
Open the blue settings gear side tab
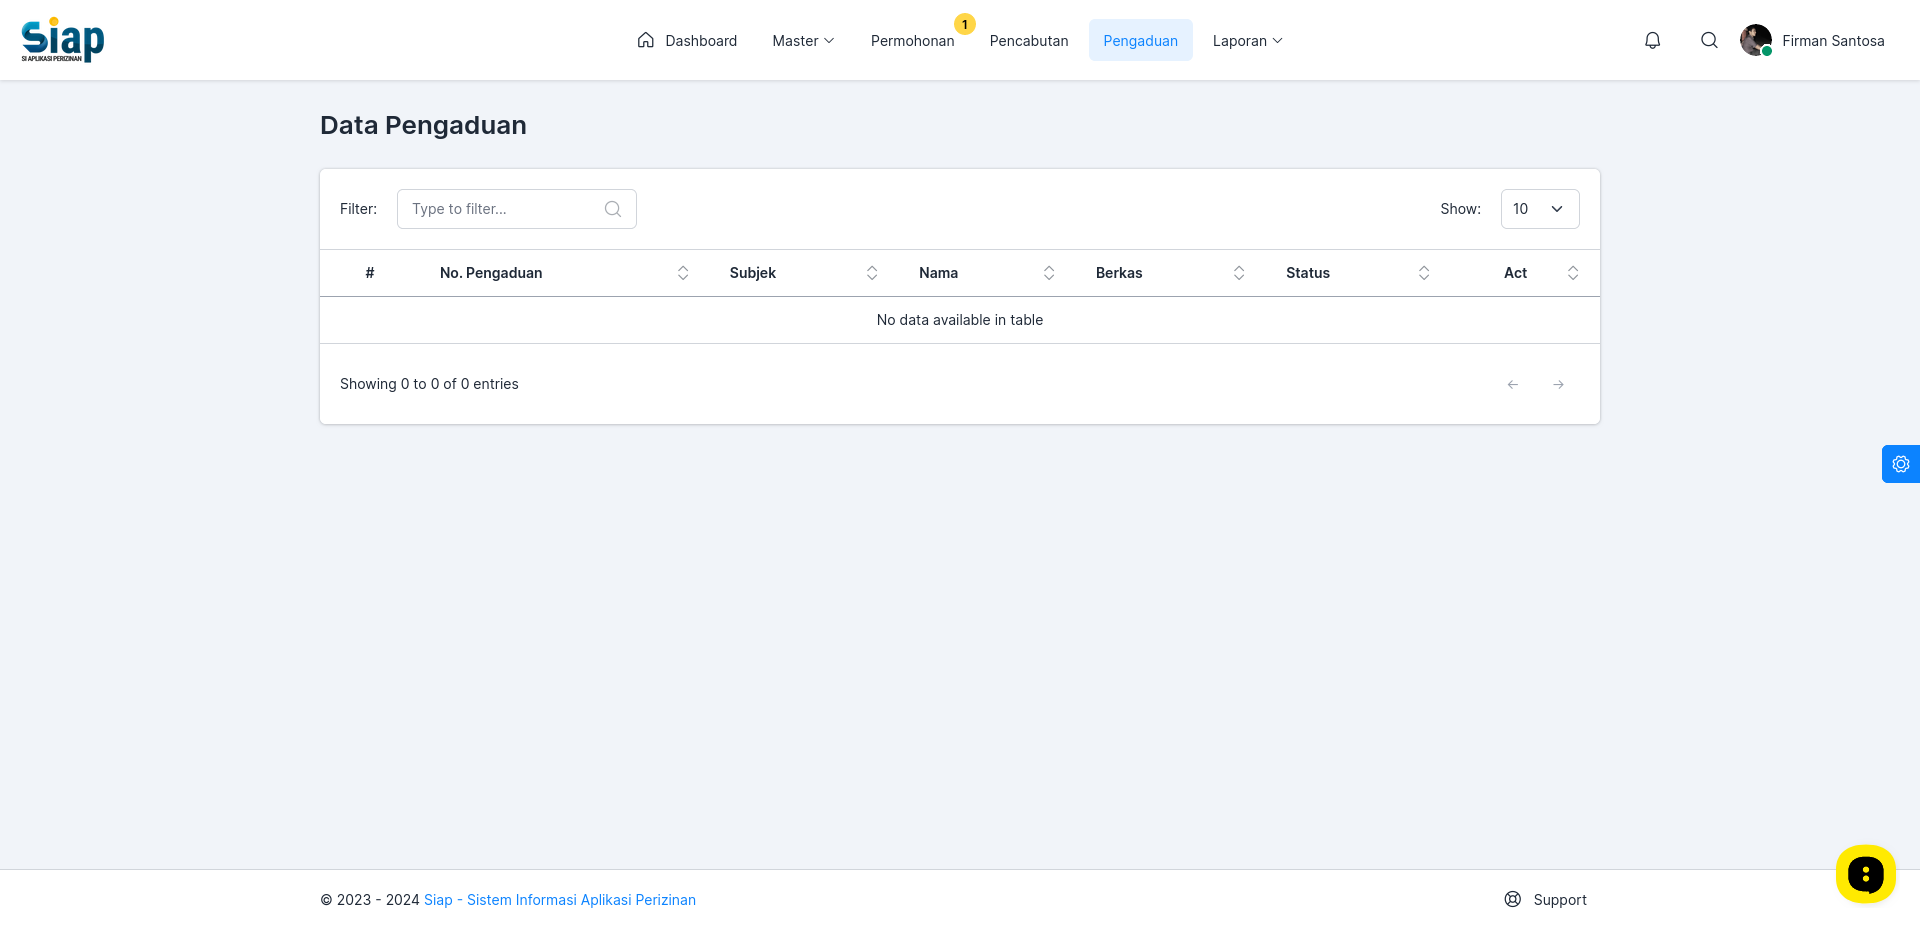(1901, 464)
